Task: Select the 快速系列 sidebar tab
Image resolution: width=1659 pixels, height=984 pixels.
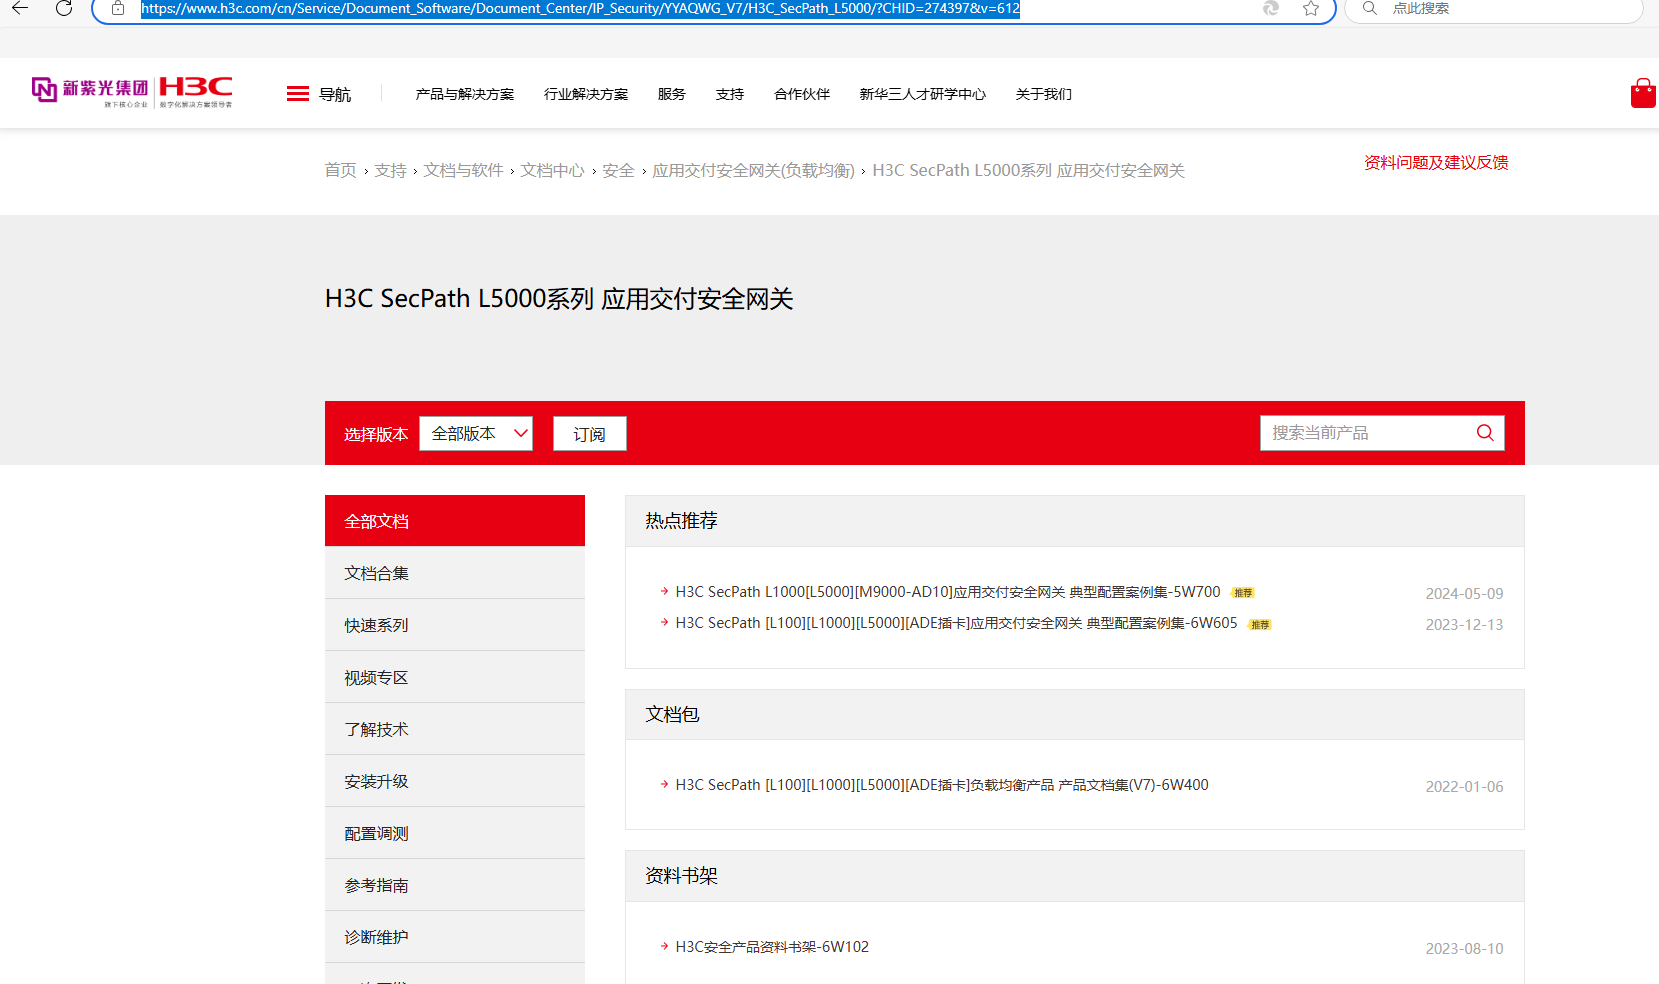Action: point(455,625)
